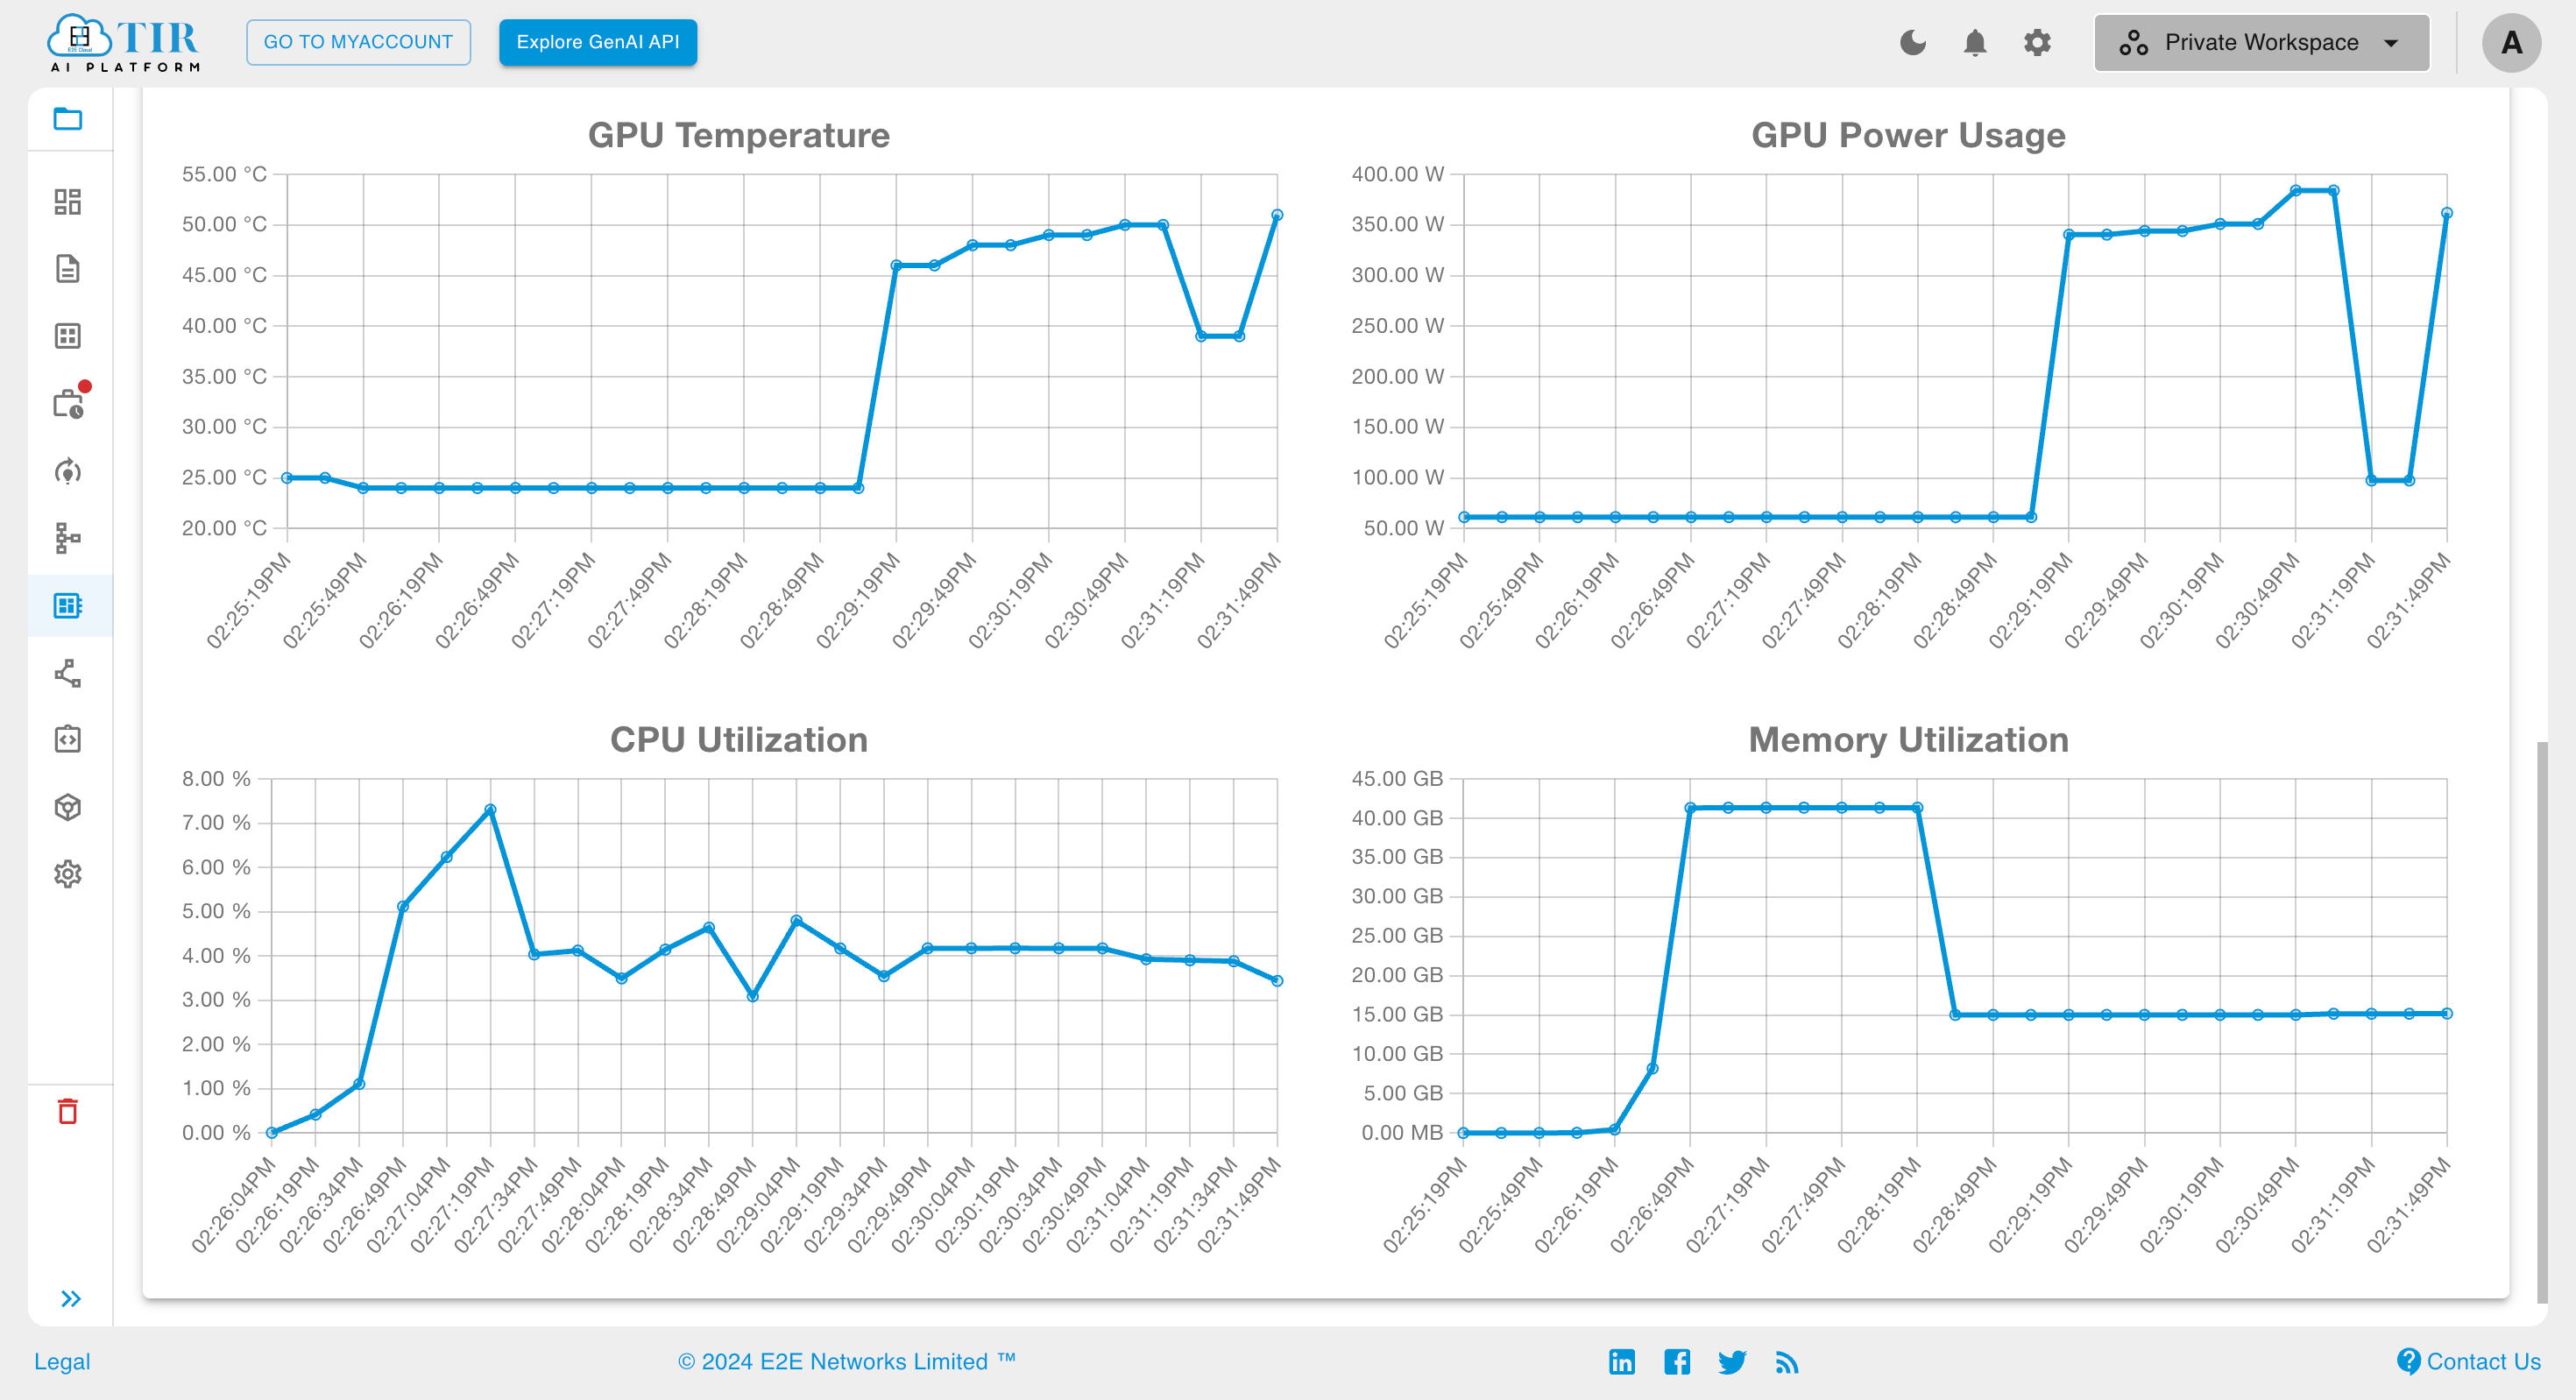Open the LinkedIn footer icon
The width and height of the screenshot is (2576, 1400).
click(x=1622, y=1361)
